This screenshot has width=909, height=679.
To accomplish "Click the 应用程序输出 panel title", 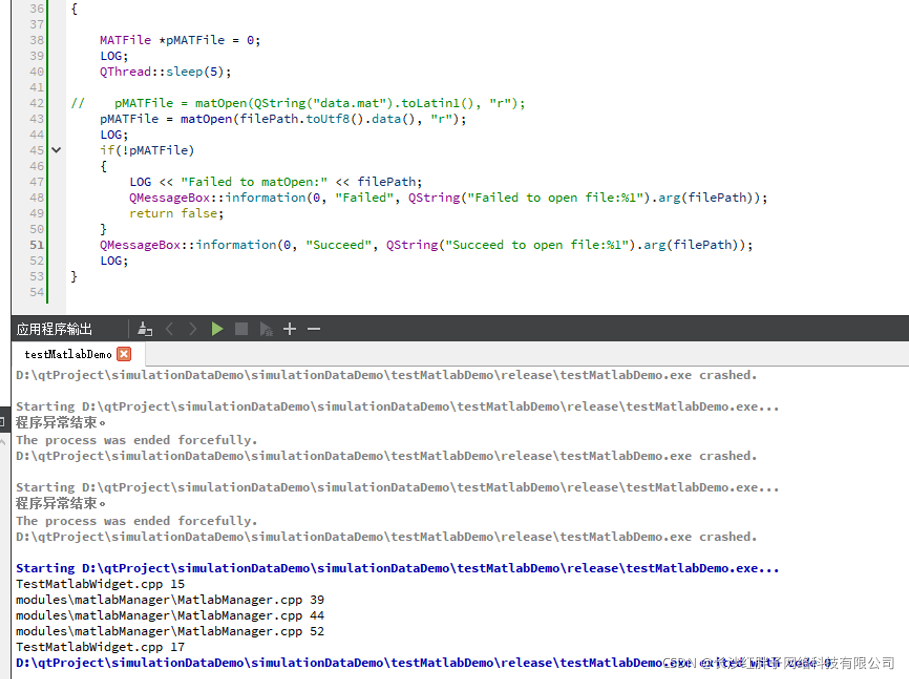I will pos(54,329).
